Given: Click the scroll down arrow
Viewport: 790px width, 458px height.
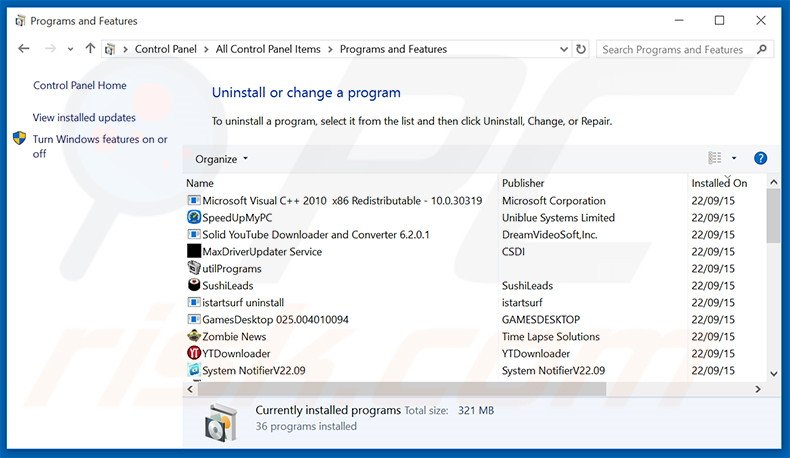Looking at the screenshot, I should (x=773, y=373).
